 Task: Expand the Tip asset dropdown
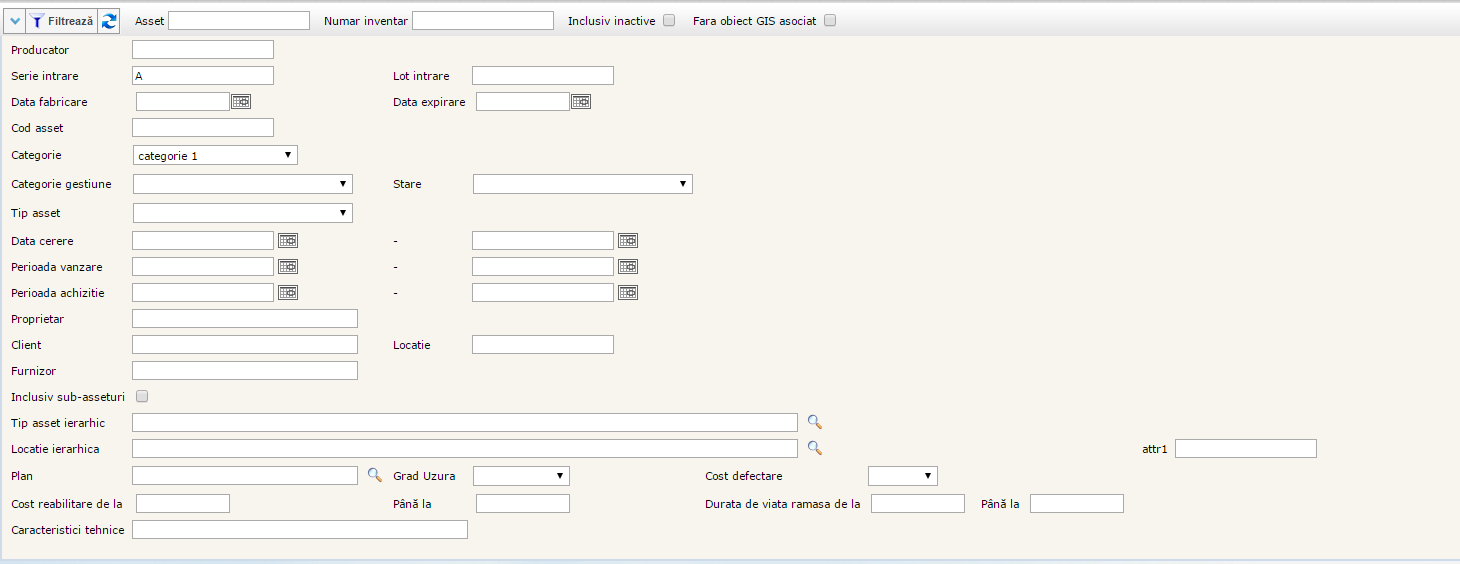pyautogui.click(x=242, y=213)
